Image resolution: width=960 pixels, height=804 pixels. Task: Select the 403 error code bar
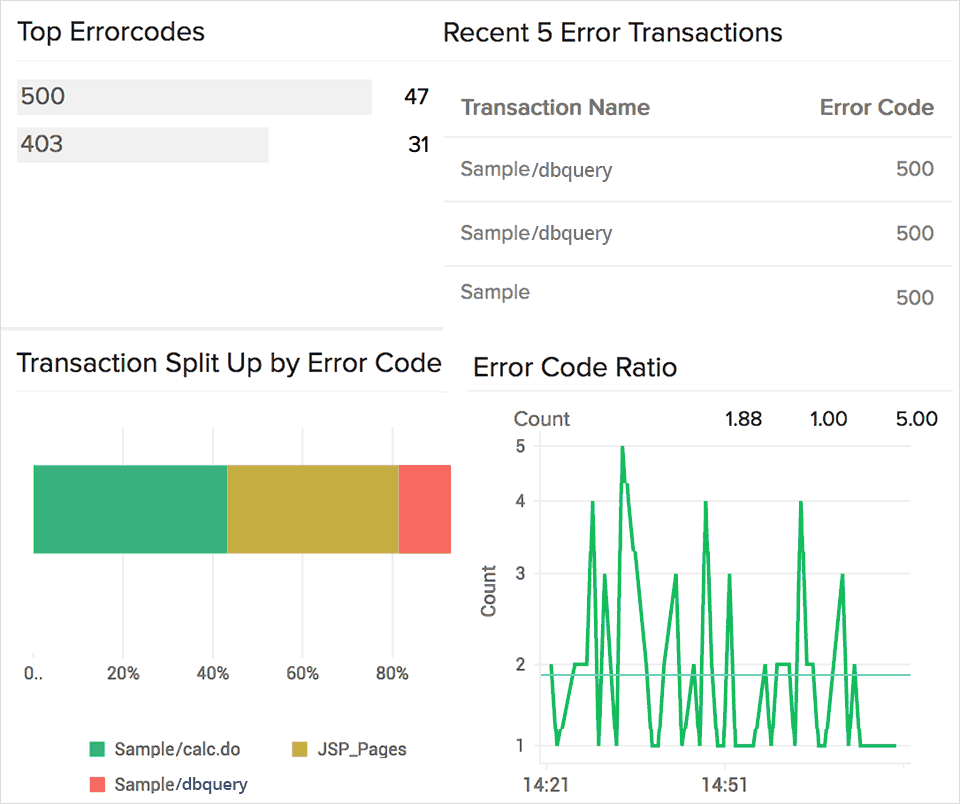click(x=142, y=145)
